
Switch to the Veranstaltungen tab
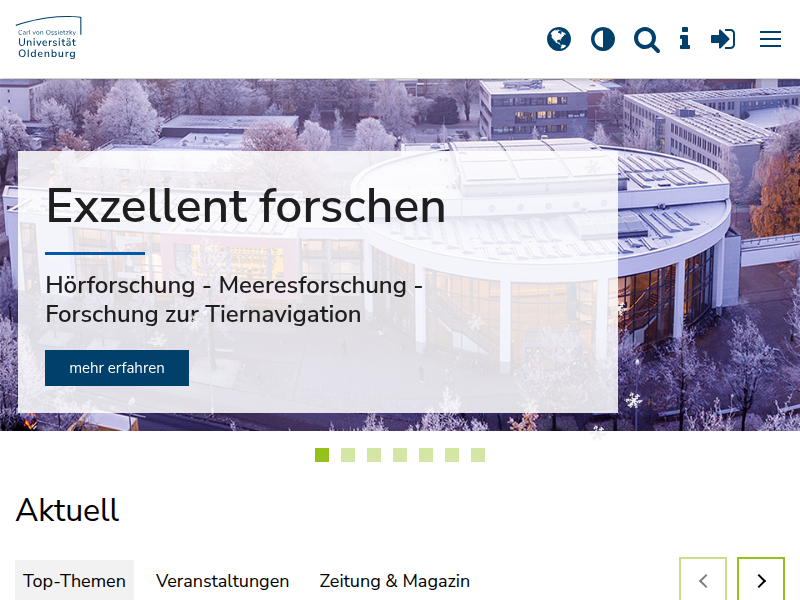point(222,581)
